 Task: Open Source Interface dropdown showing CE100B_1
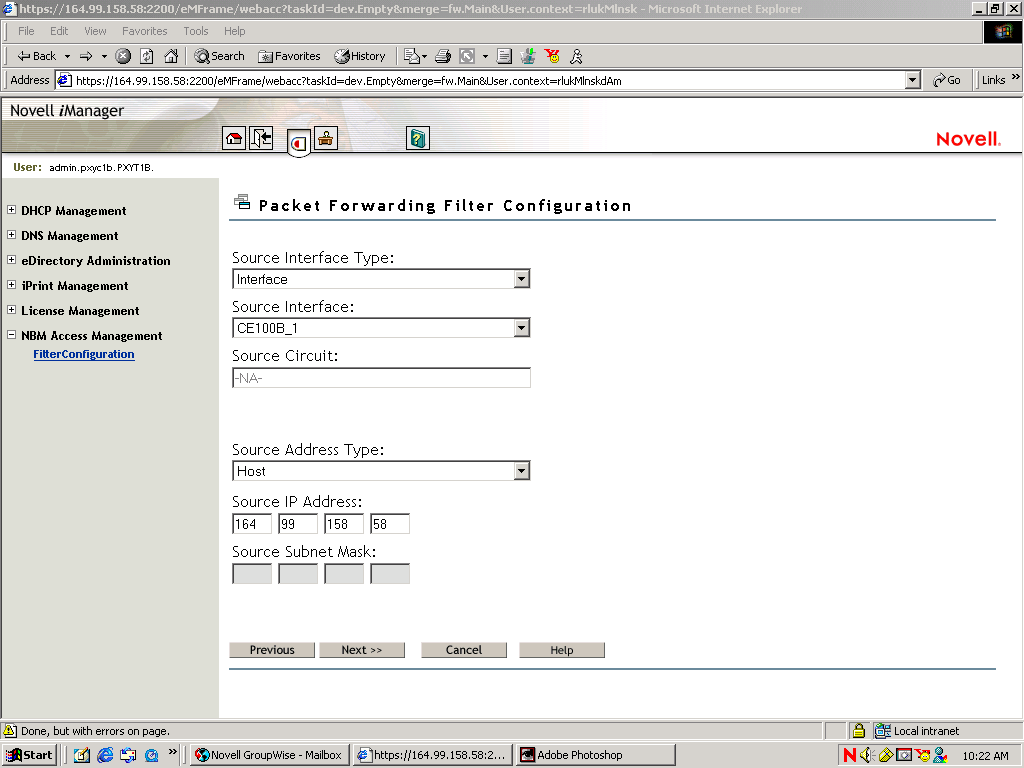[x=520, y=328]
